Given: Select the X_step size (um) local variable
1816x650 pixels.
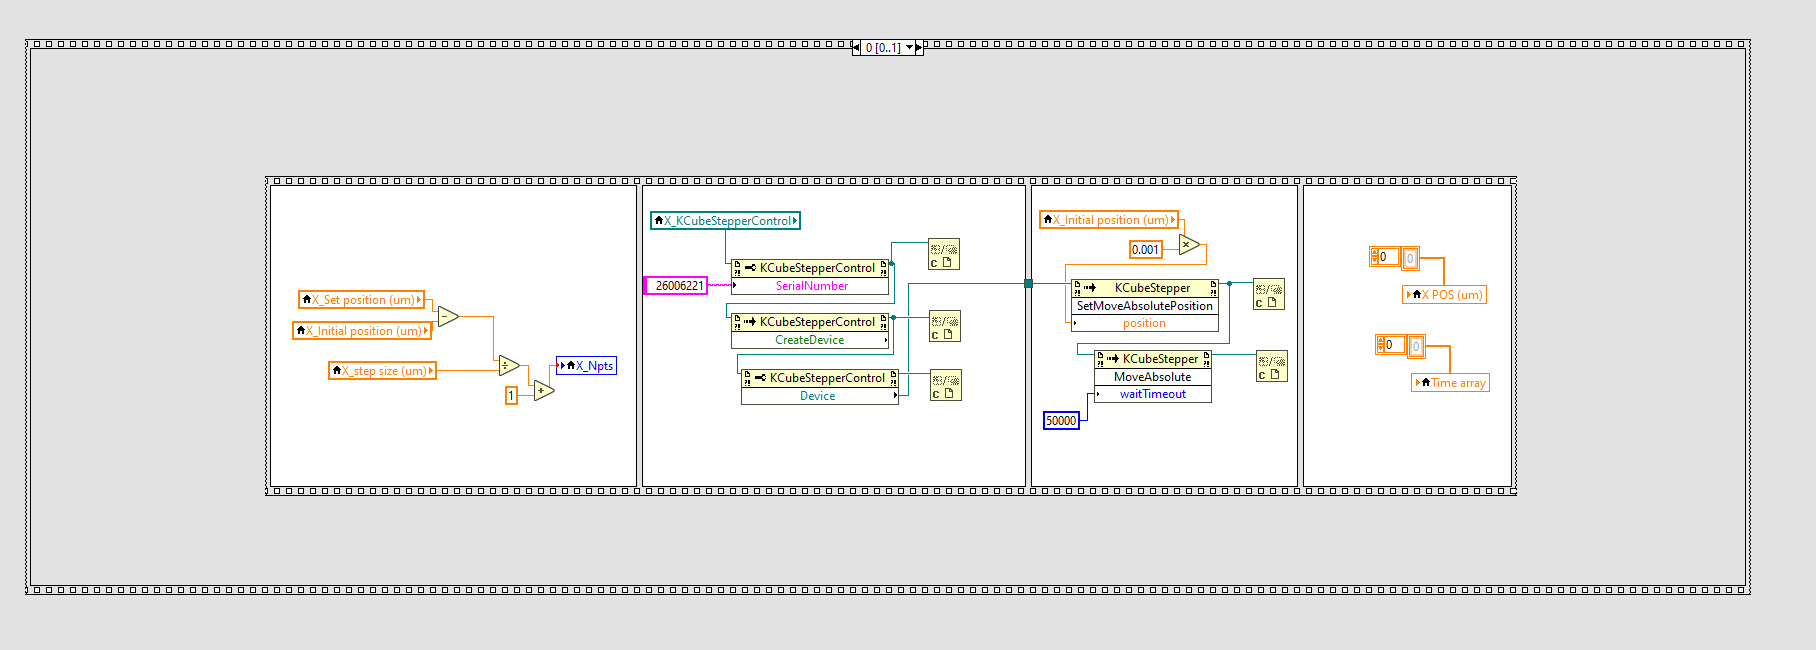Looking at the screenshot, I should click(383, 371).
